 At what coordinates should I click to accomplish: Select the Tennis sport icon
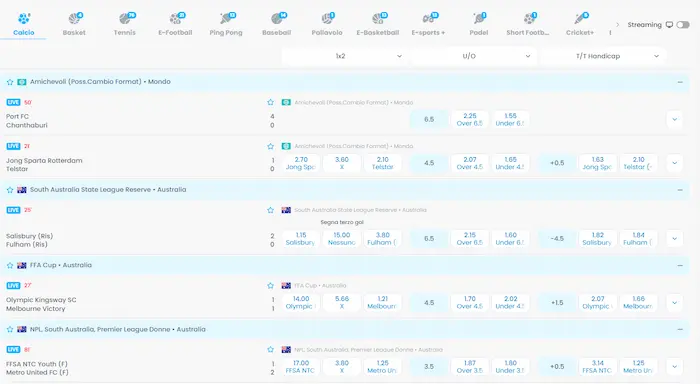(125, 19)
